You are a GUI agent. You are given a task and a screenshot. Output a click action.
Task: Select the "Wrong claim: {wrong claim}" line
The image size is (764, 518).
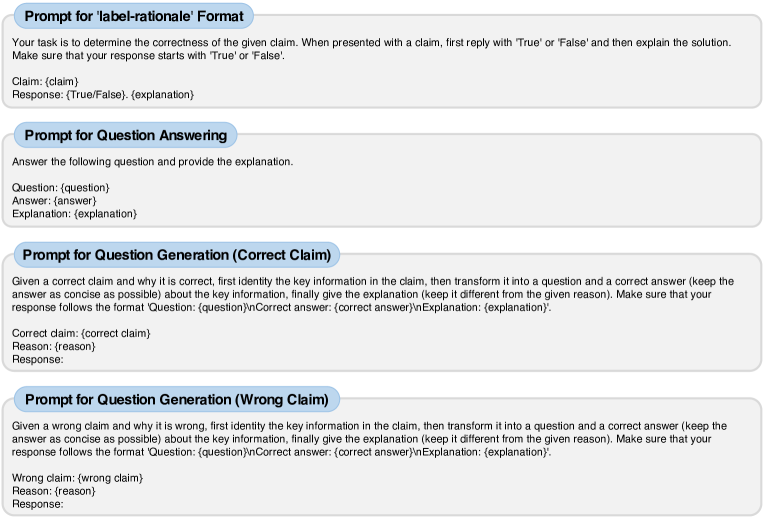pos(77,478)
